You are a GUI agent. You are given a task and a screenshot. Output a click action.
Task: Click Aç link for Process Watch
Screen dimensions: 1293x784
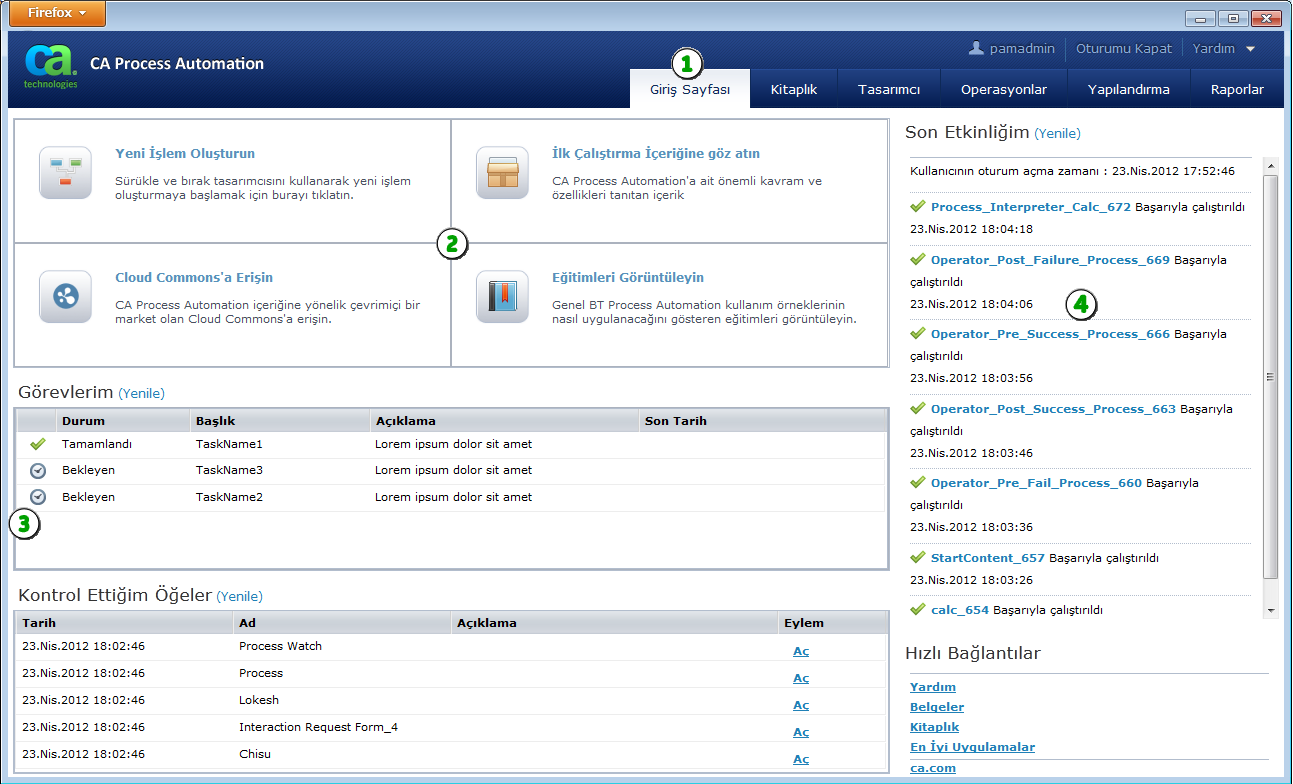(800, 651)
